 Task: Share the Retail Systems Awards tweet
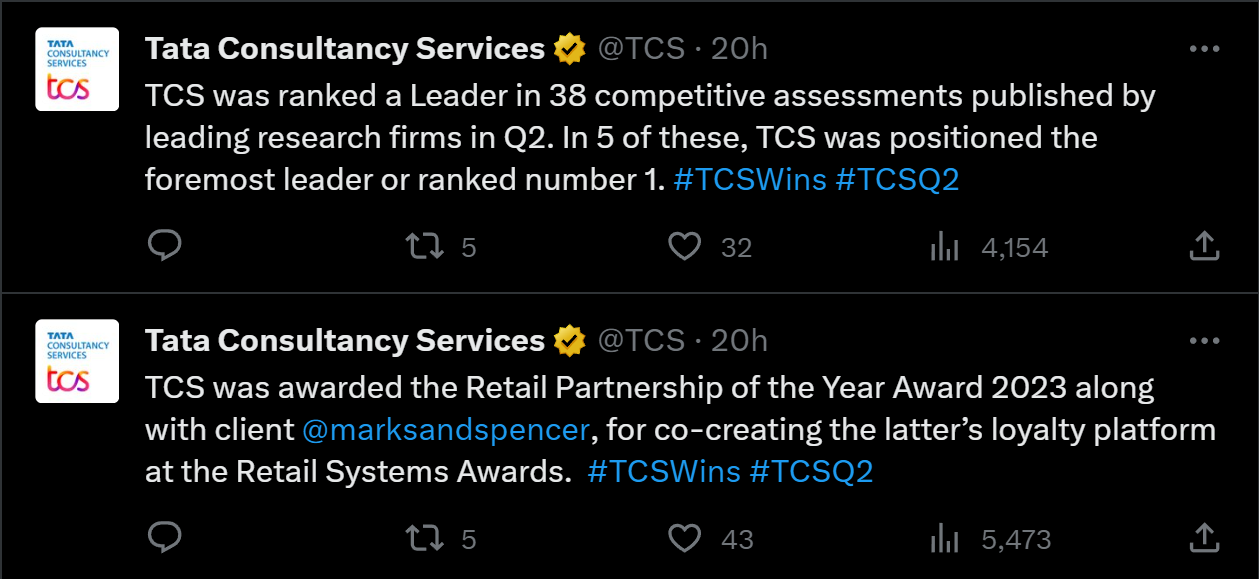[1205, 539]
